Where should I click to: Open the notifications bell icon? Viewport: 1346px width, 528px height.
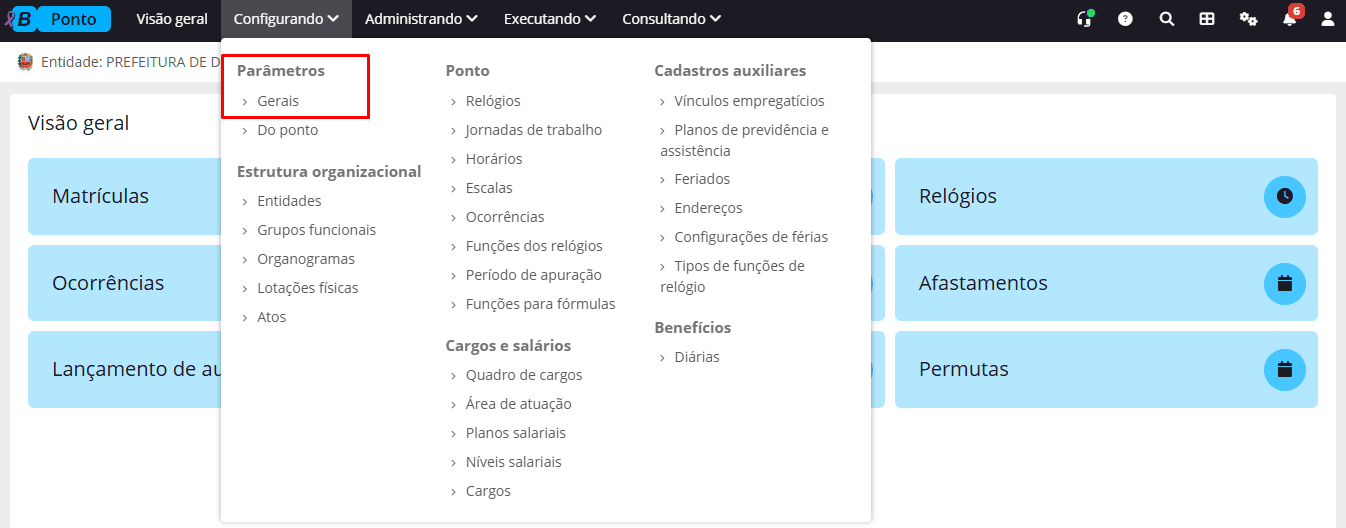click(x=1289, y=19)
